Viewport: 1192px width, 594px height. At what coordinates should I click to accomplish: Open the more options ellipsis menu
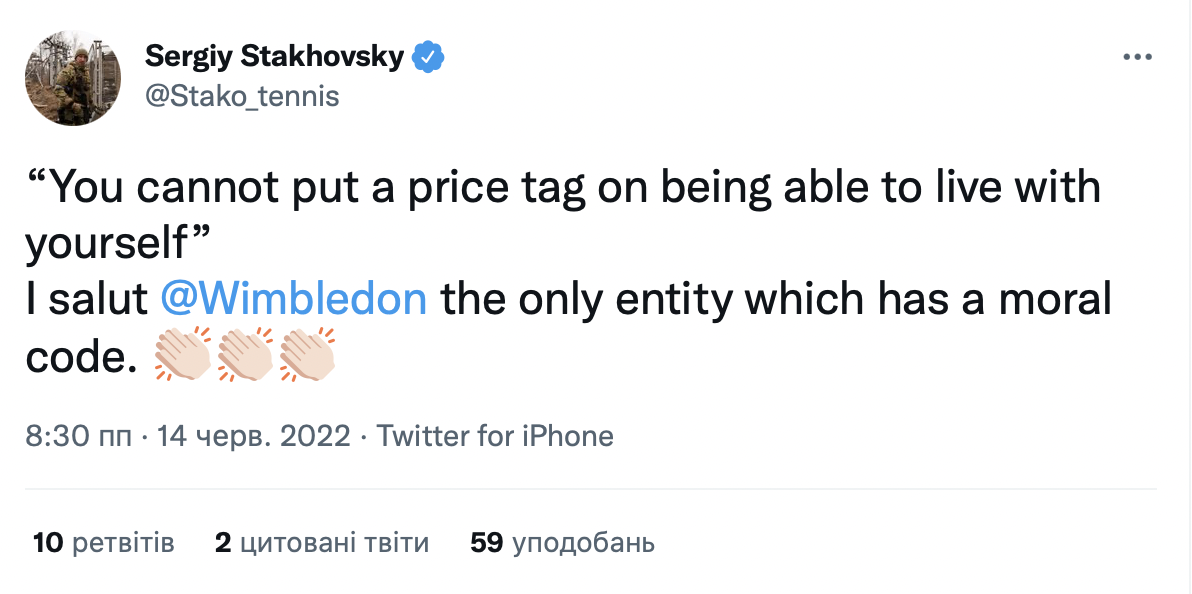click(1138, 57)
